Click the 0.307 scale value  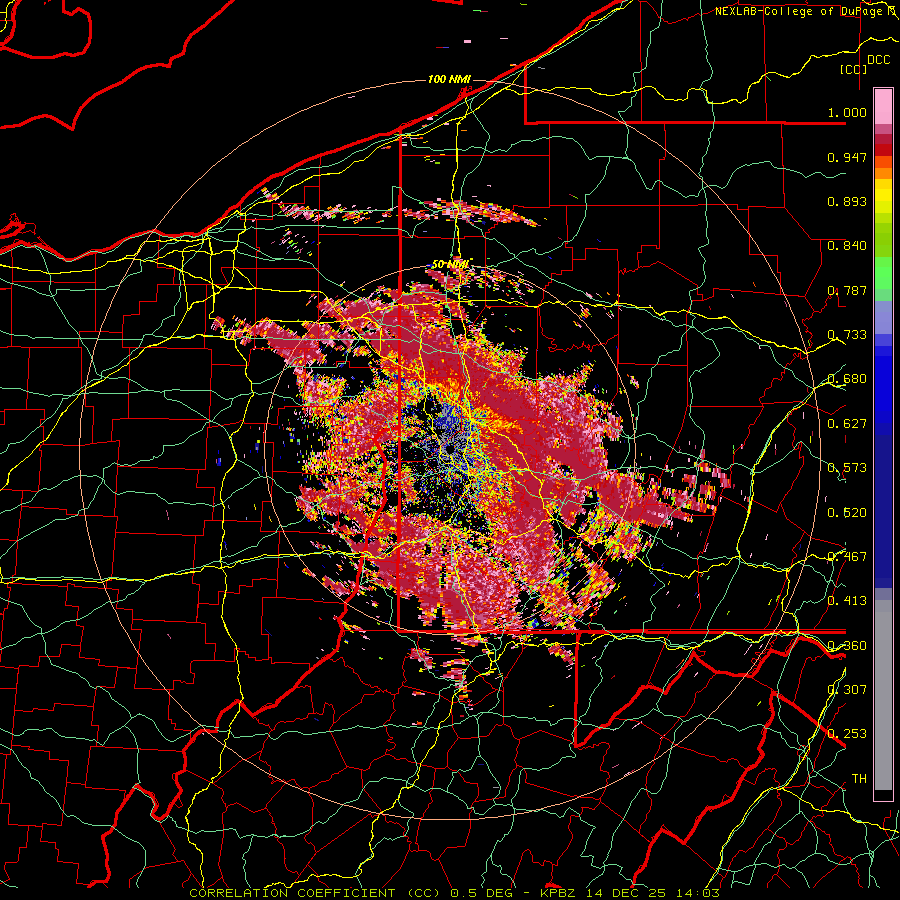click(847, 690)
